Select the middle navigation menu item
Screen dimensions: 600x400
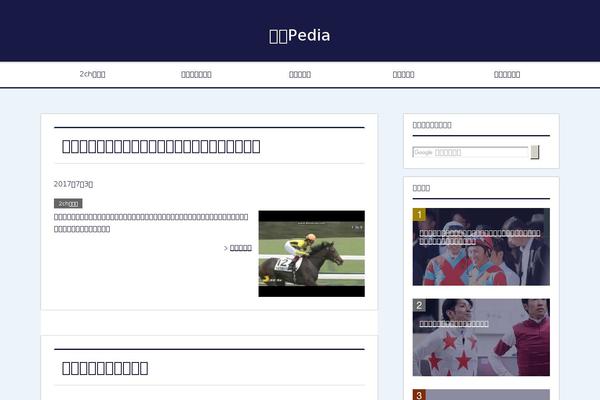click(x=300, y=74)
